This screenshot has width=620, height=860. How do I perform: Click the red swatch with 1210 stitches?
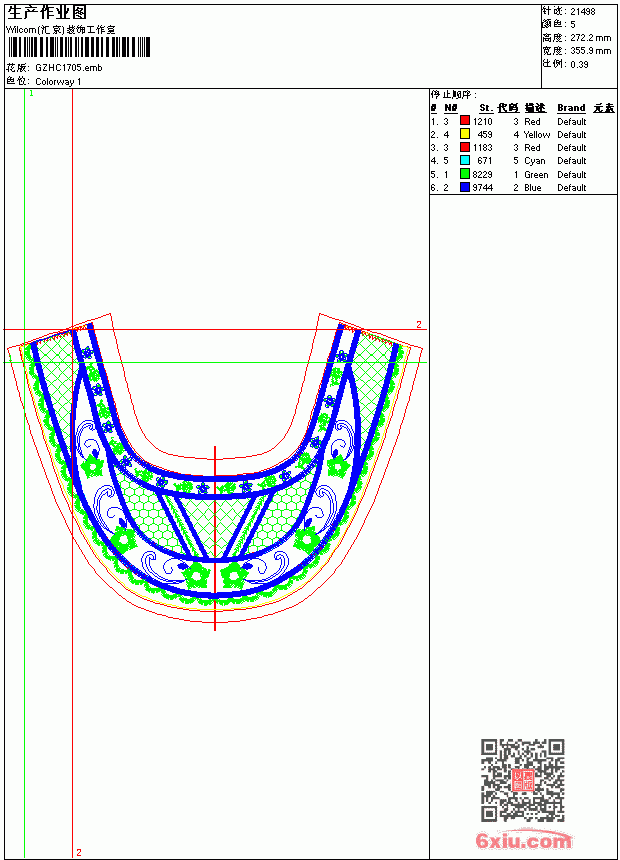[465, 121]
